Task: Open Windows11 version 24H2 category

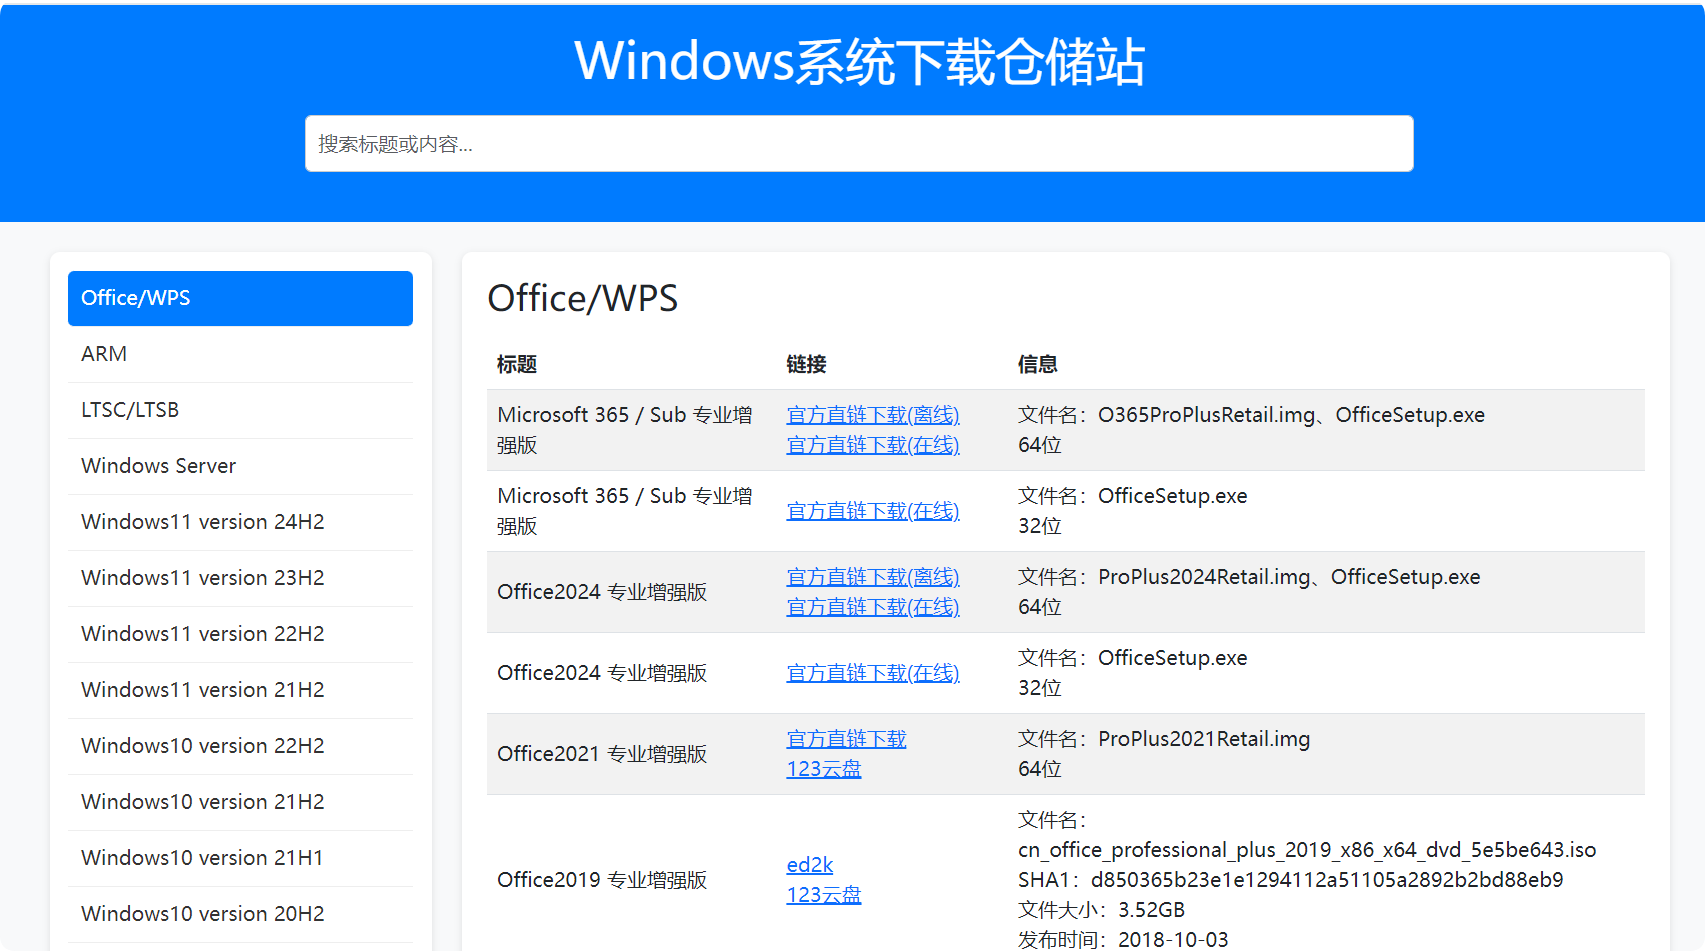Action: pos(240,522)
